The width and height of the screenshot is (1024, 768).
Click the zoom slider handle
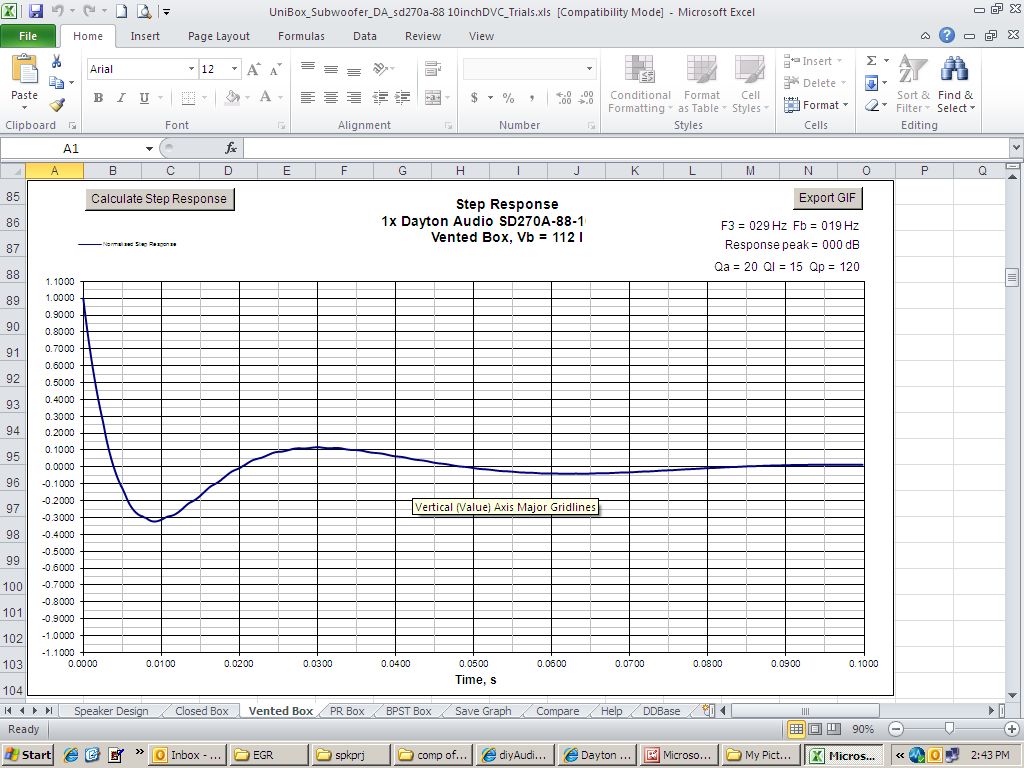click(x=949, y=729)
